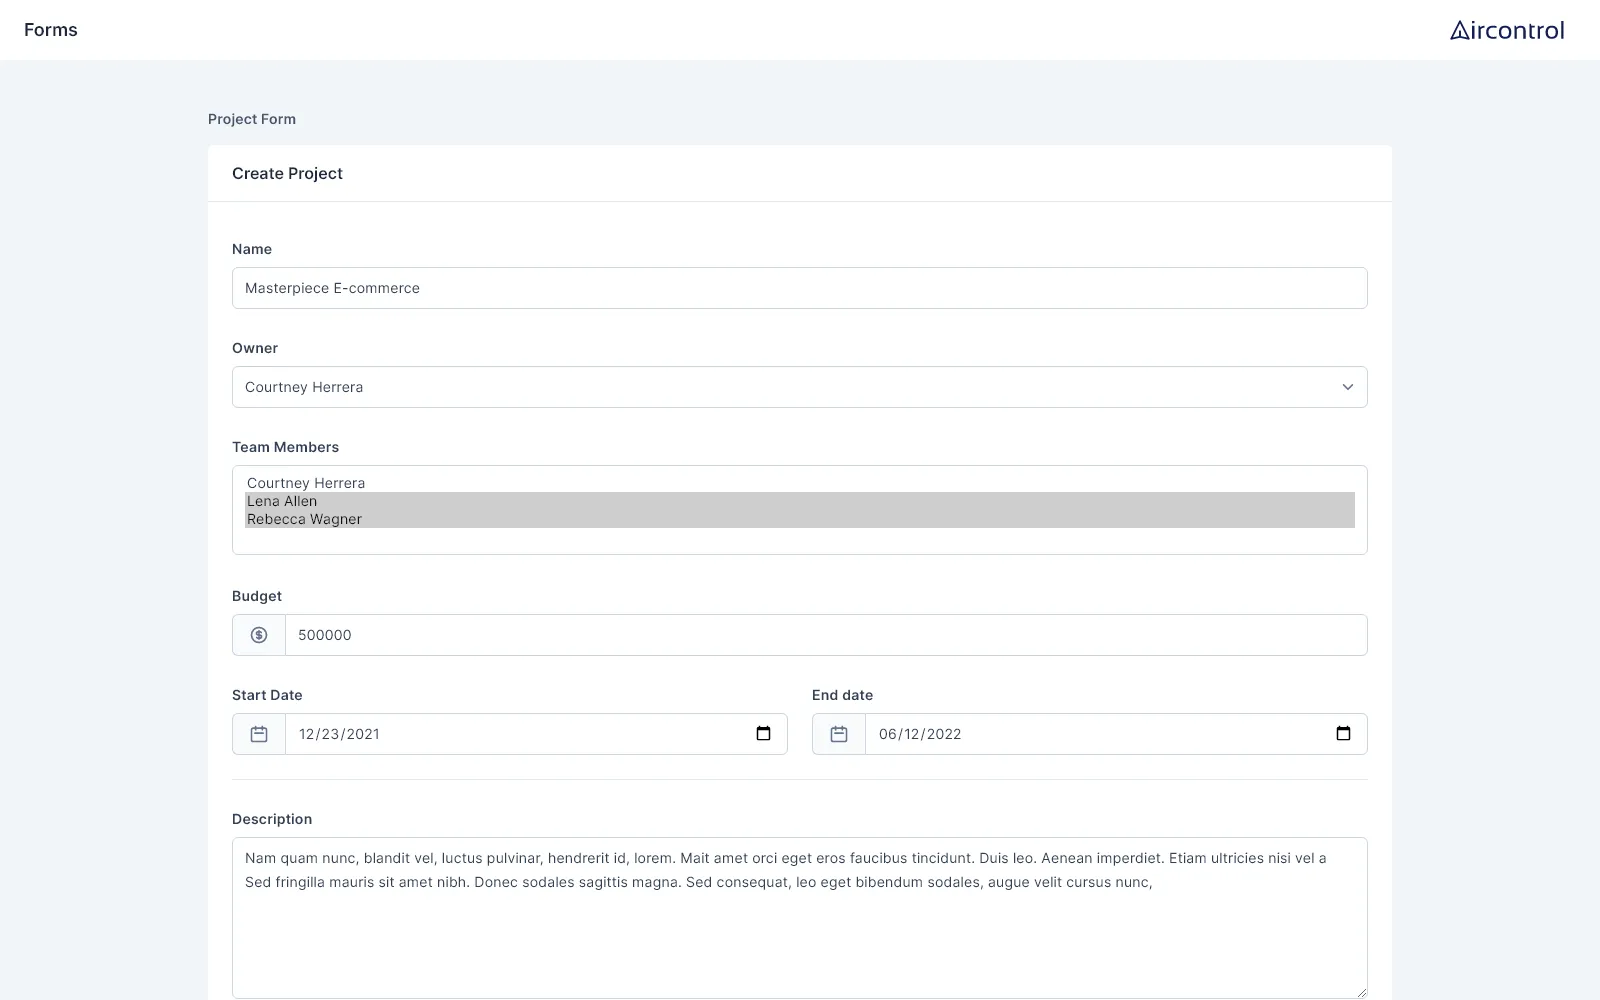Viewport: 1600px width, 1000px height.
Task: Click the Team Members label
Action: [x=285, y=447]
